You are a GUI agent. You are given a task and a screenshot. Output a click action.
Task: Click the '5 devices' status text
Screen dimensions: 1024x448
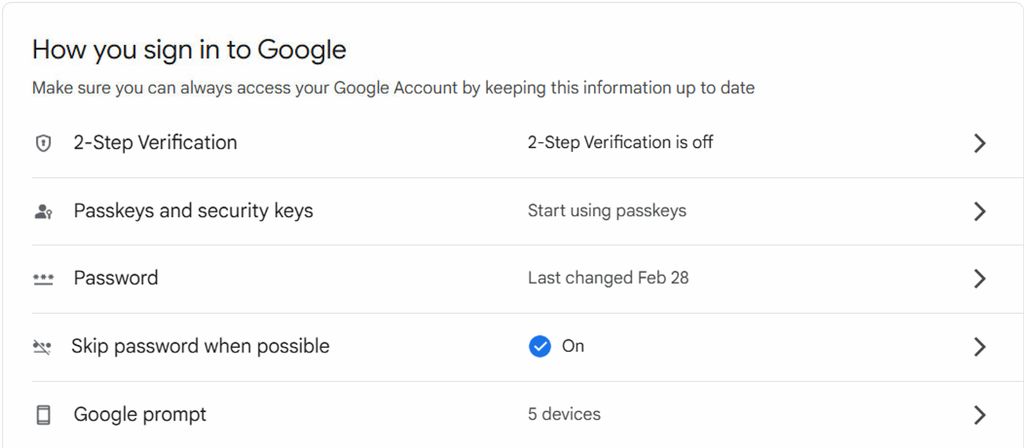pyautogui.click(x=564, y=414)
